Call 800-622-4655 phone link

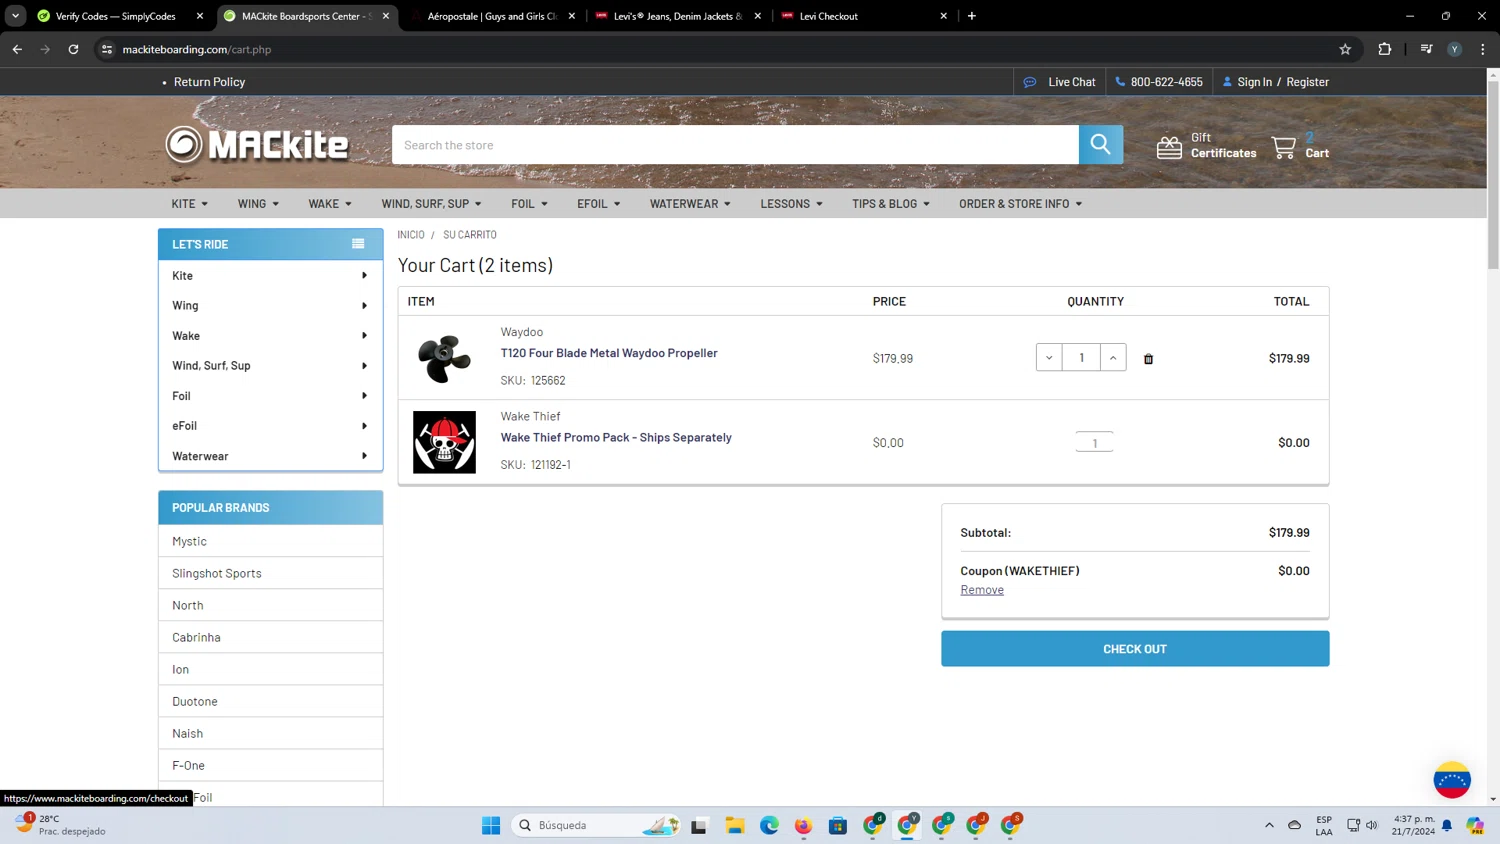tap(1159, 82)
